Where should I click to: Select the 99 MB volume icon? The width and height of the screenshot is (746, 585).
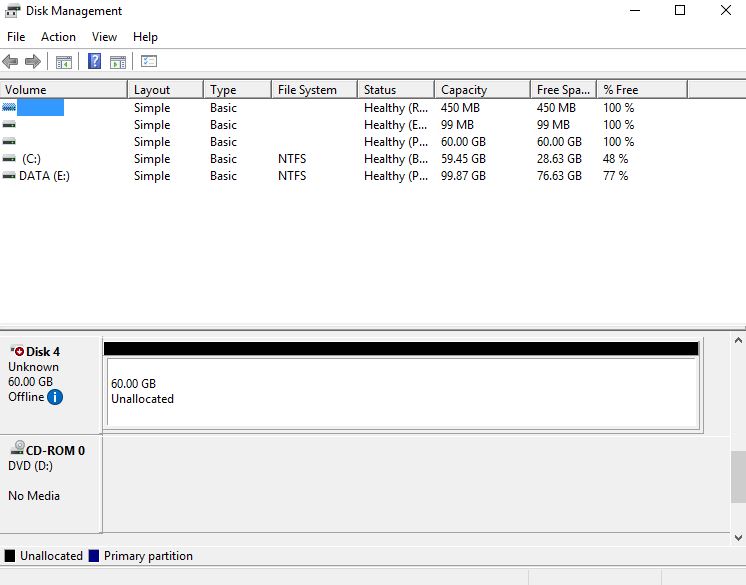click(x=9, y=125)
